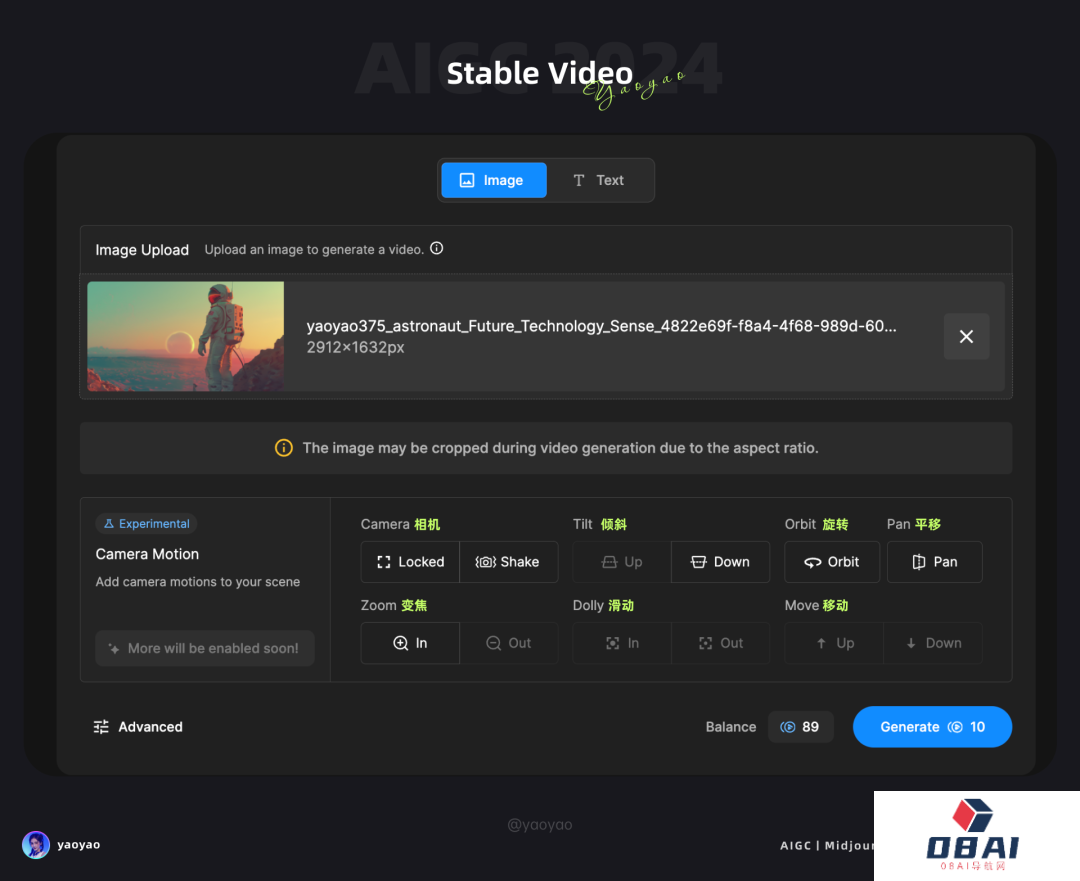This screenshot has height=881, width=1080.
Task: Click the Camera Motion heading
Action: tap(147, 554)
